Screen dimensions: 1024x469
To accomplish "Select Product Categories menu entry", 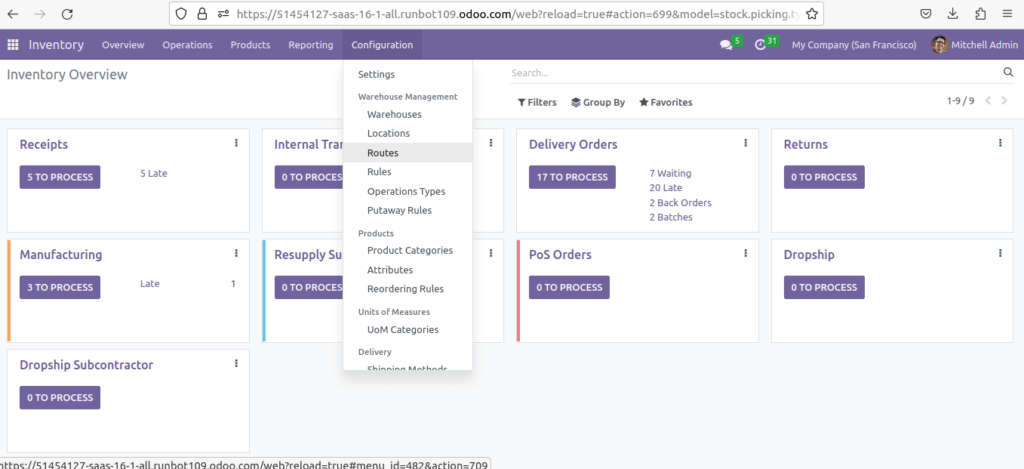I will (x=408, y=250).
